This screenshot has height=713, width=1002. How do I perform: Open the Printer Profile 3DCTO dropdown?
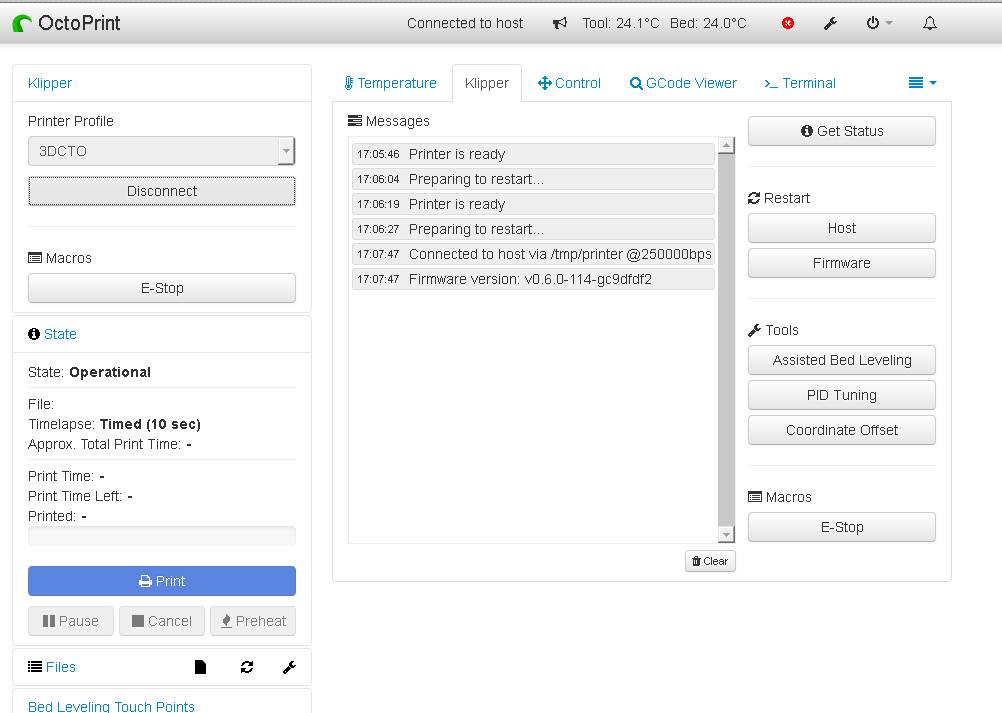click(x=162, y=151)
